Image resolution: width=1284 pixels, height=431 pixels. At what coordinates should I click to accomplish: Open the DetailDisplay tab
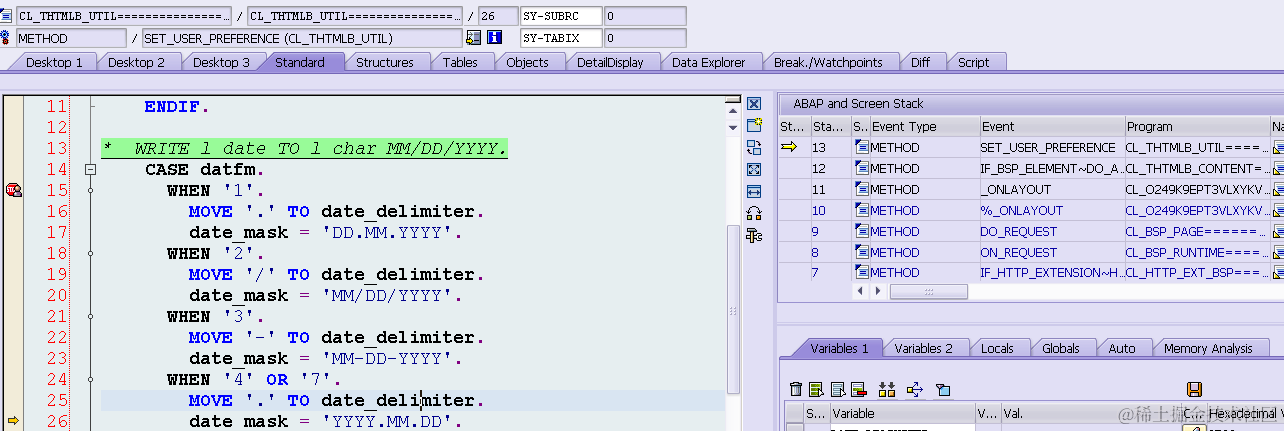click(610, 62)
